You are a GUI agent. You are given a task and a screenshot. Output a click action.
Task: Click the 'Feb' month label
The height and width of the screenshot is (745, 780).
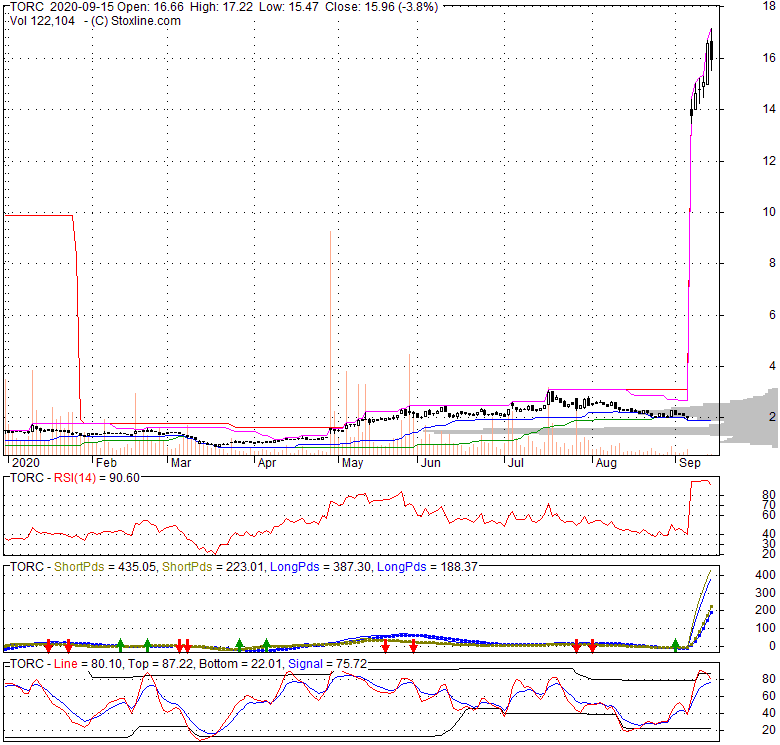pos(106,463)
